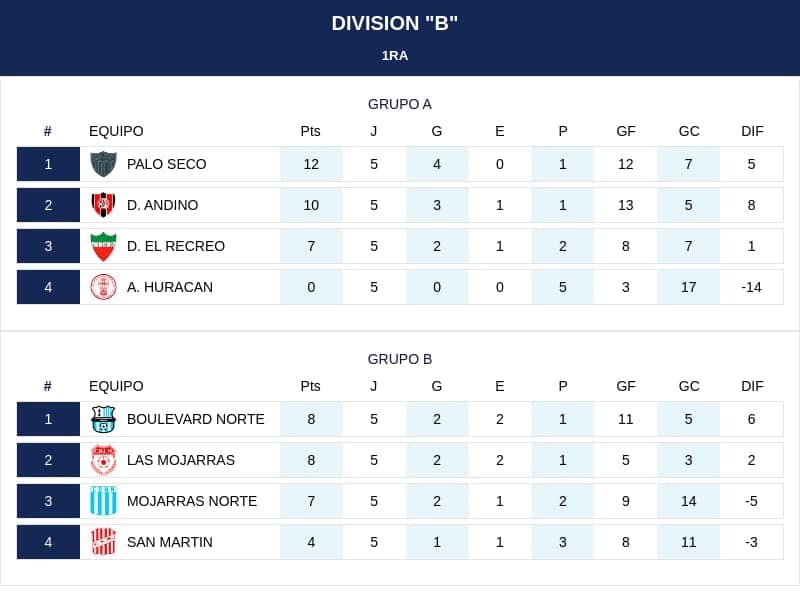
Task: Click the 1RA subtitle in the header
Action: pyautogui.click(x=394, y=56)
